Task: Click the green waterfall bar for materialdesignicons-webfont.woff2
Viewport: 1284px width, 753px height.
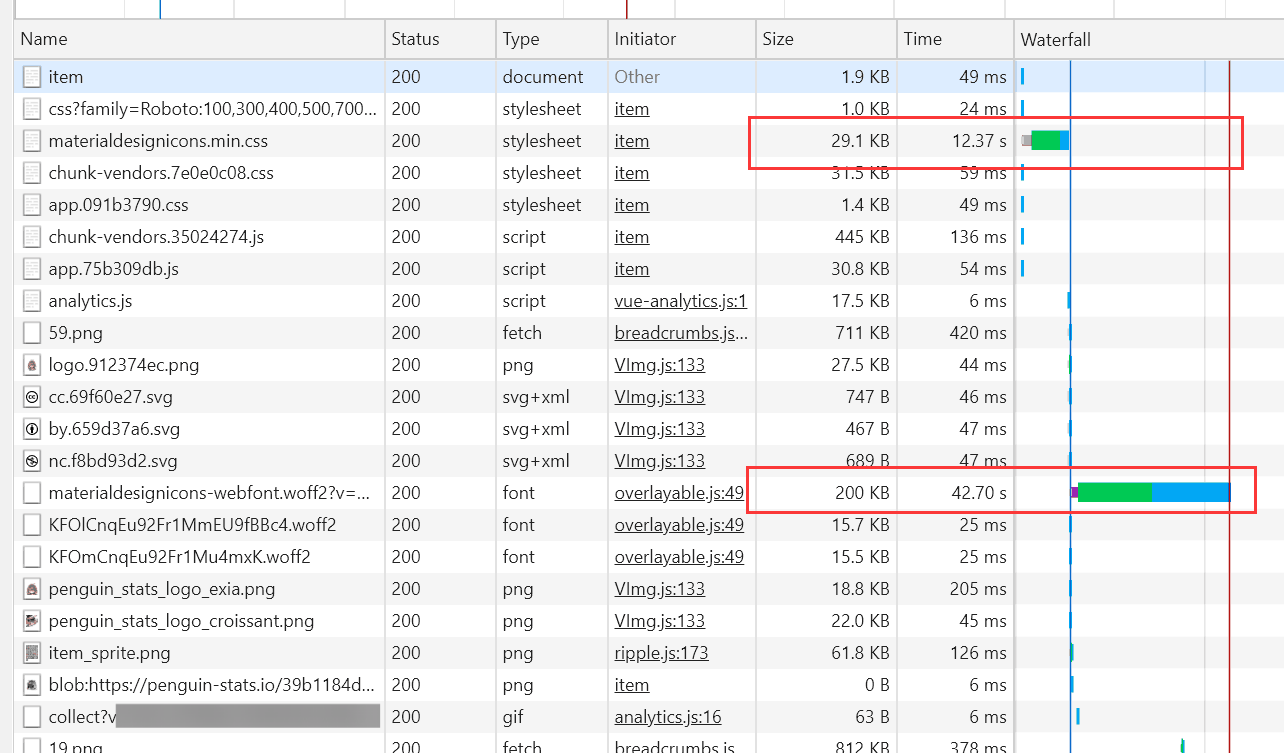Action: [x=1115, y=492]
